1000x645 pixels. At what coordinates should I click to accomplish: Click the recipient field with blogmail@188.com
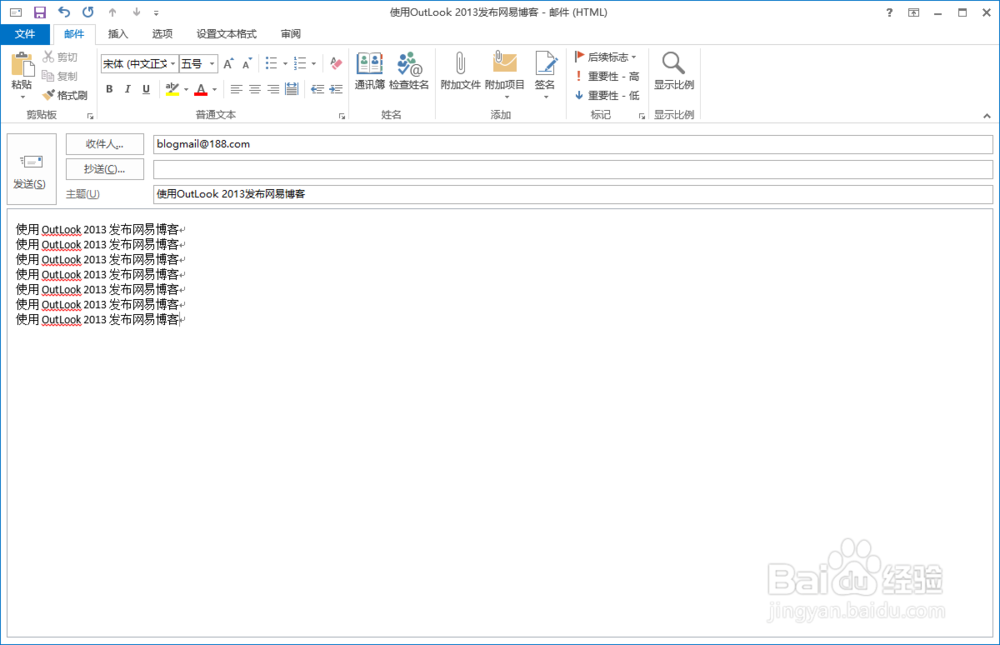(x=573, y=144)
